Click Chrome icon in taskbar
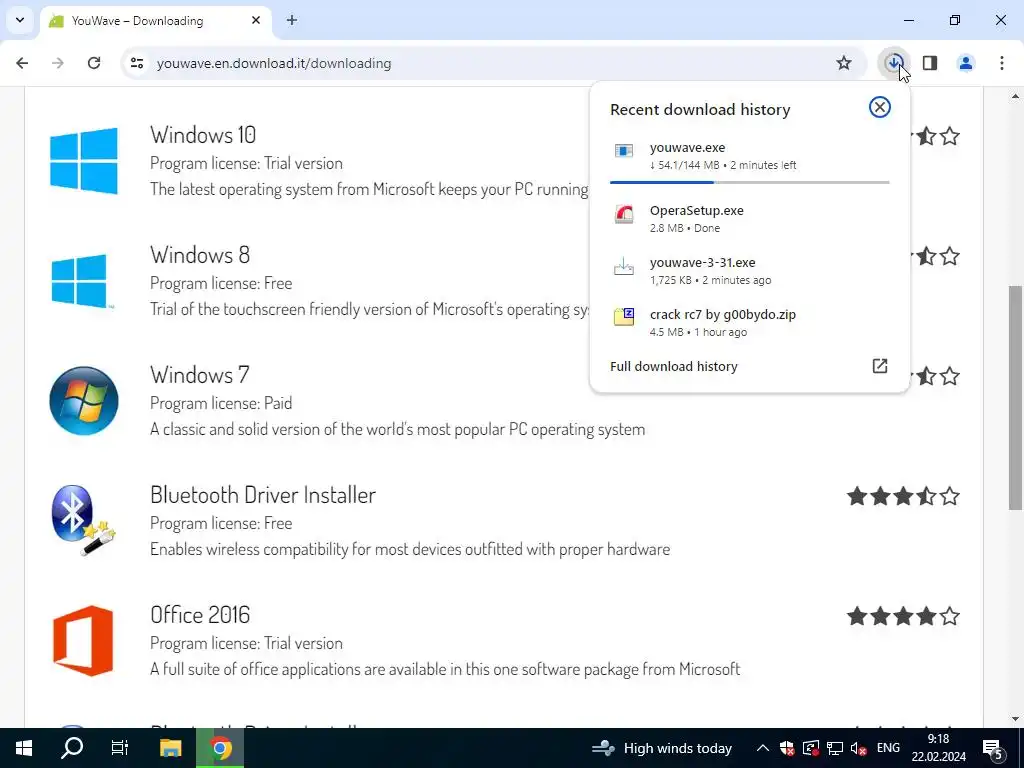The width and height of the screenshot is (1024, 768). 220,748
